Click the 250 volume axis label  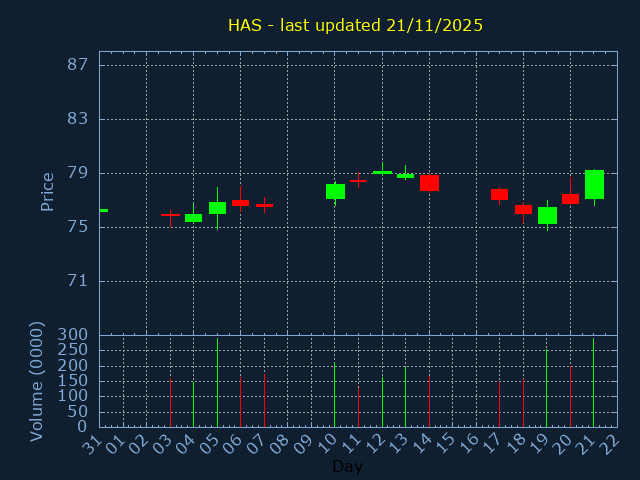pyautogui.click(x=73, y=350)
